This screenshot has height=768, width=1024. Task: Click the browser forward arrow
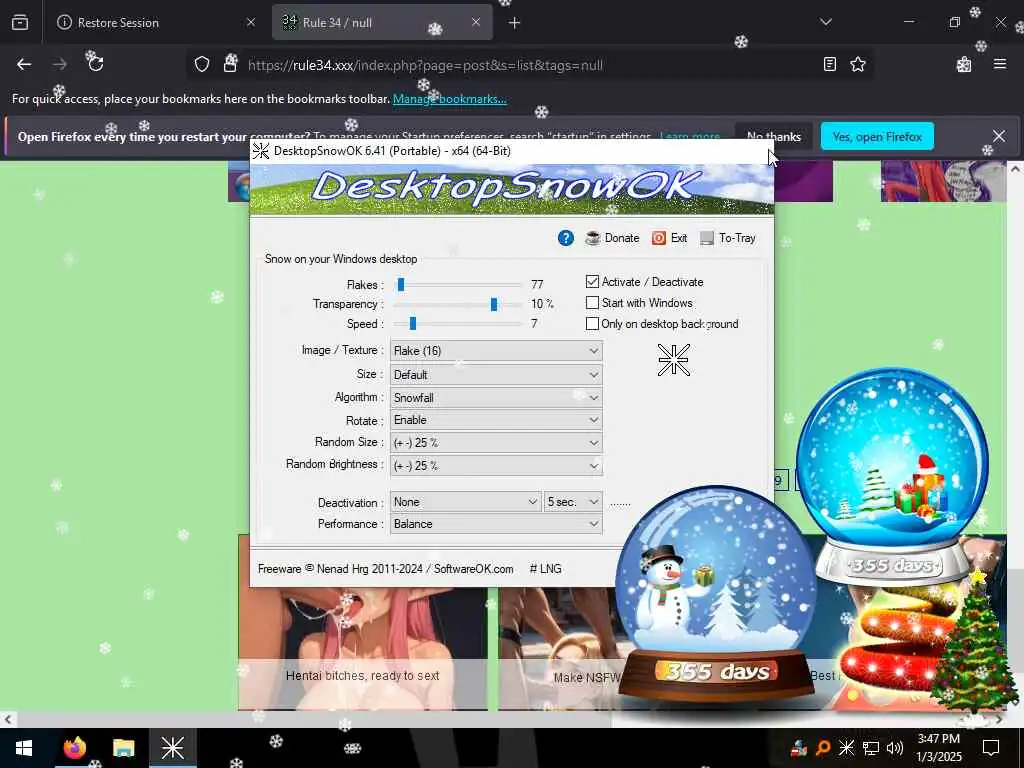click(59, 64)
